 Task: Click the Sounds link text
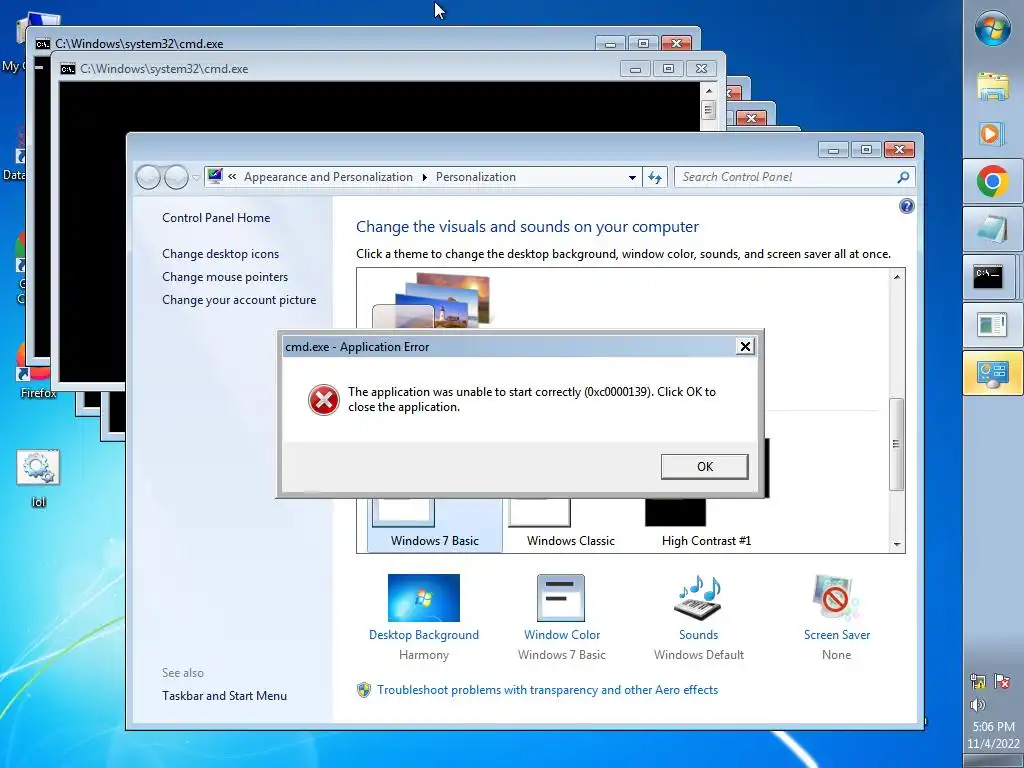tap(698, 635)
